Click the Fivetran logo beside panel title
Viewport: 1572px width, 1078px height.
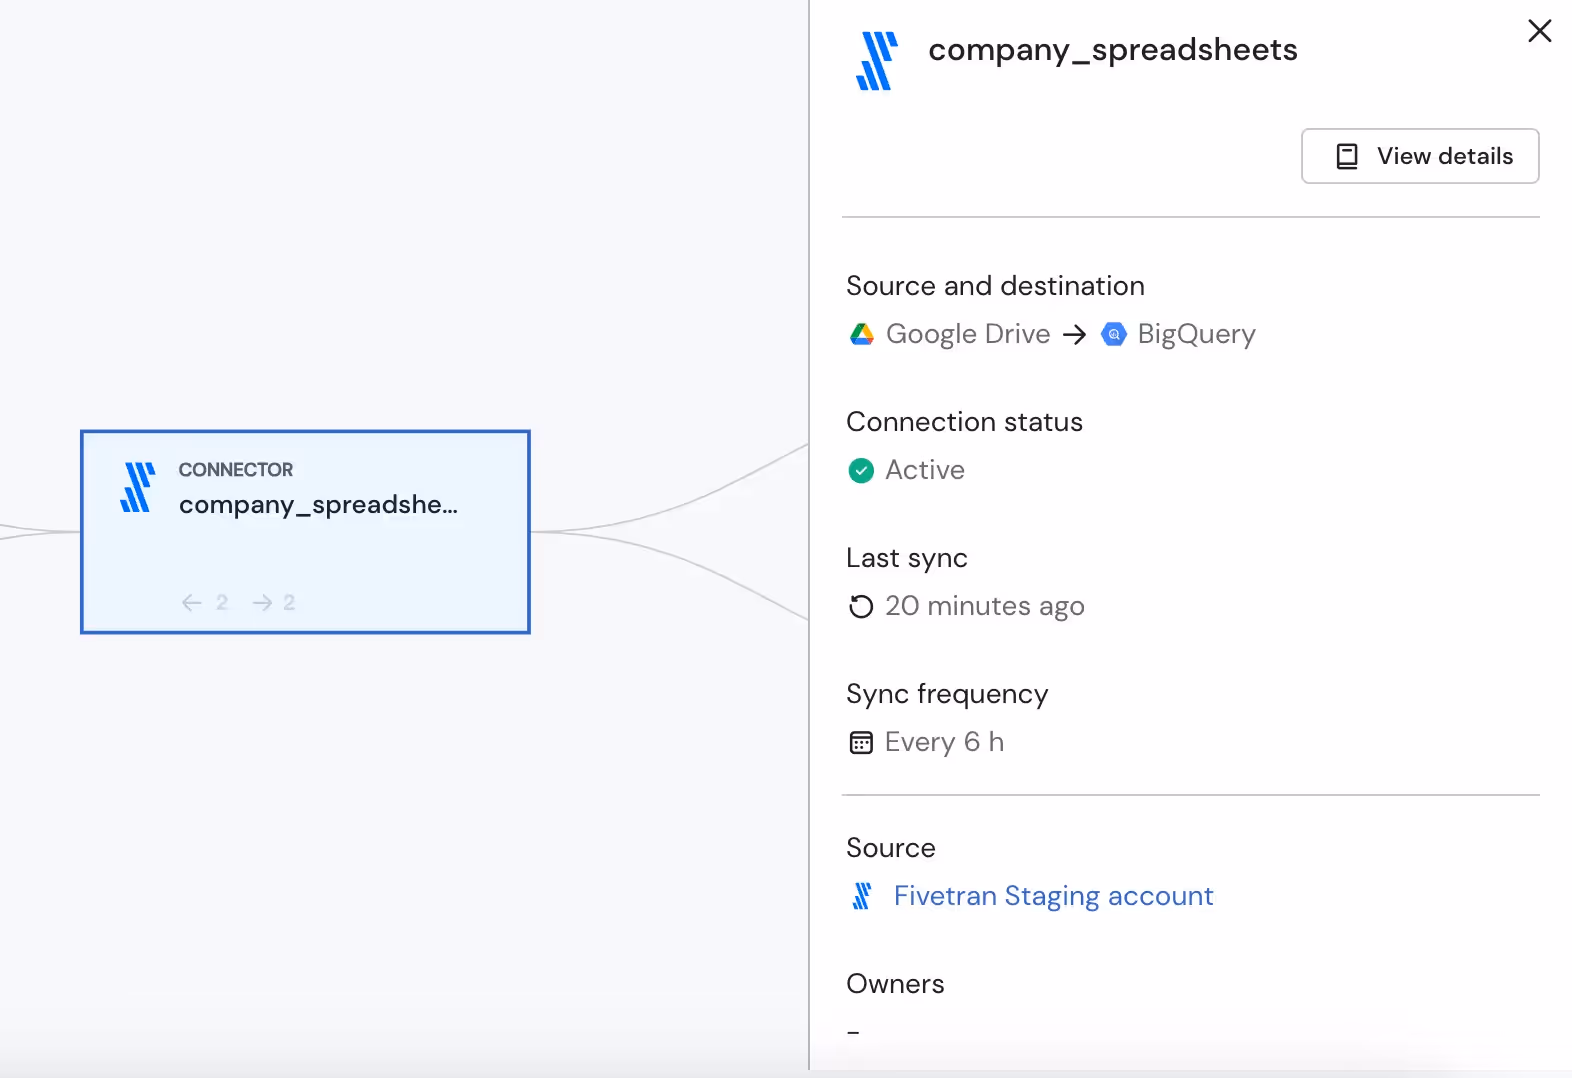[x=877, y=61]
